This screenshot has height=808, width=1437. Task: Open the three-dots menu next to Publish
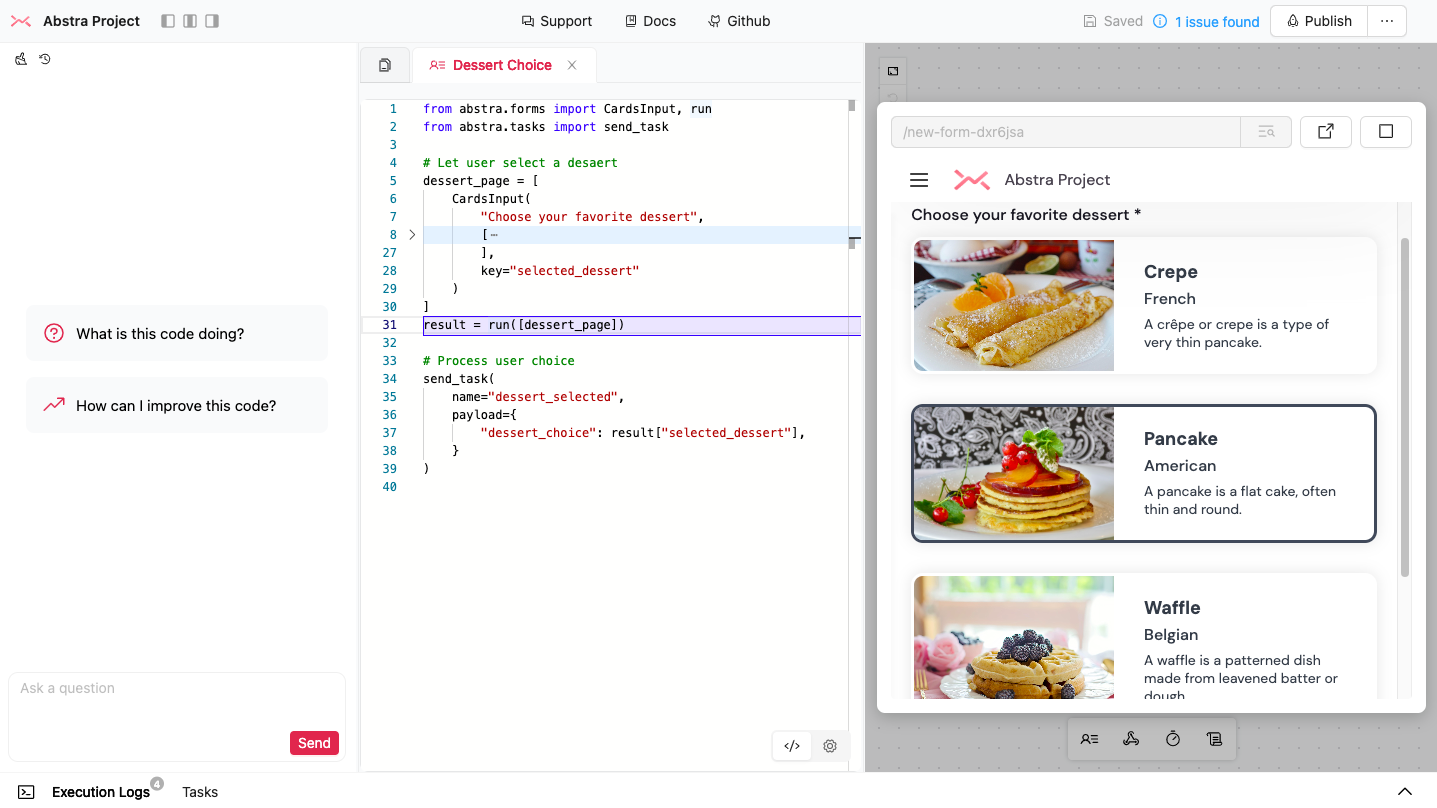tap(1386, 21)
